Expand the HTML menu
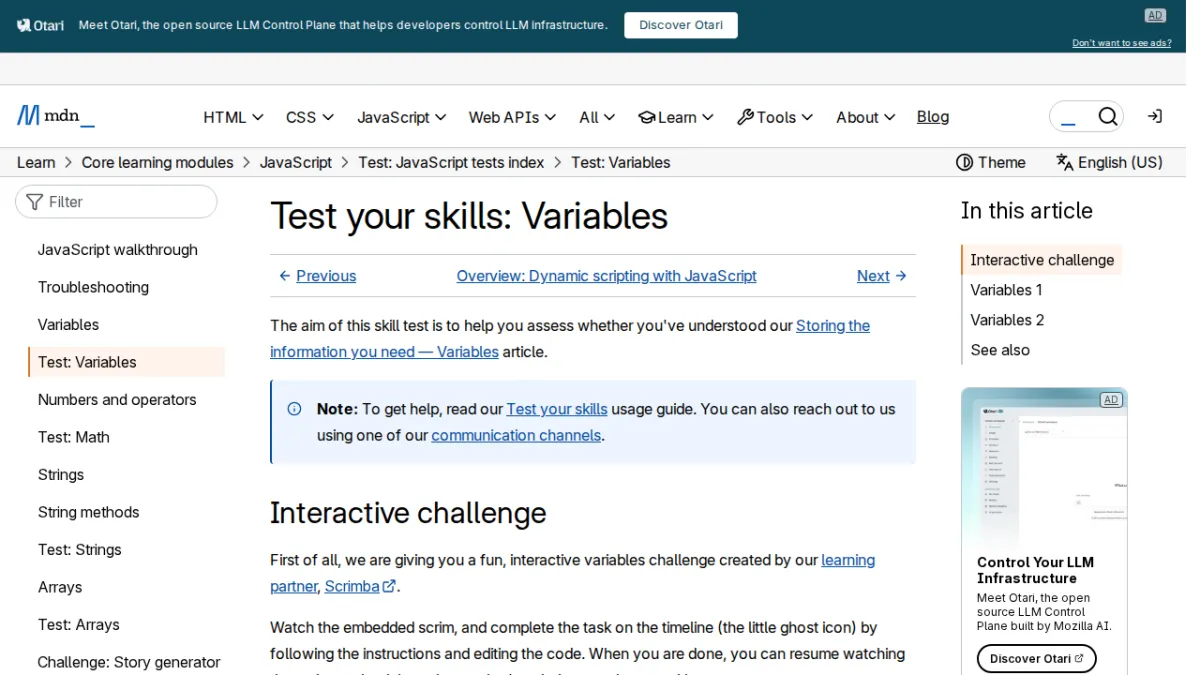This screenshot has width=1200, height=675. pos(233,117)
